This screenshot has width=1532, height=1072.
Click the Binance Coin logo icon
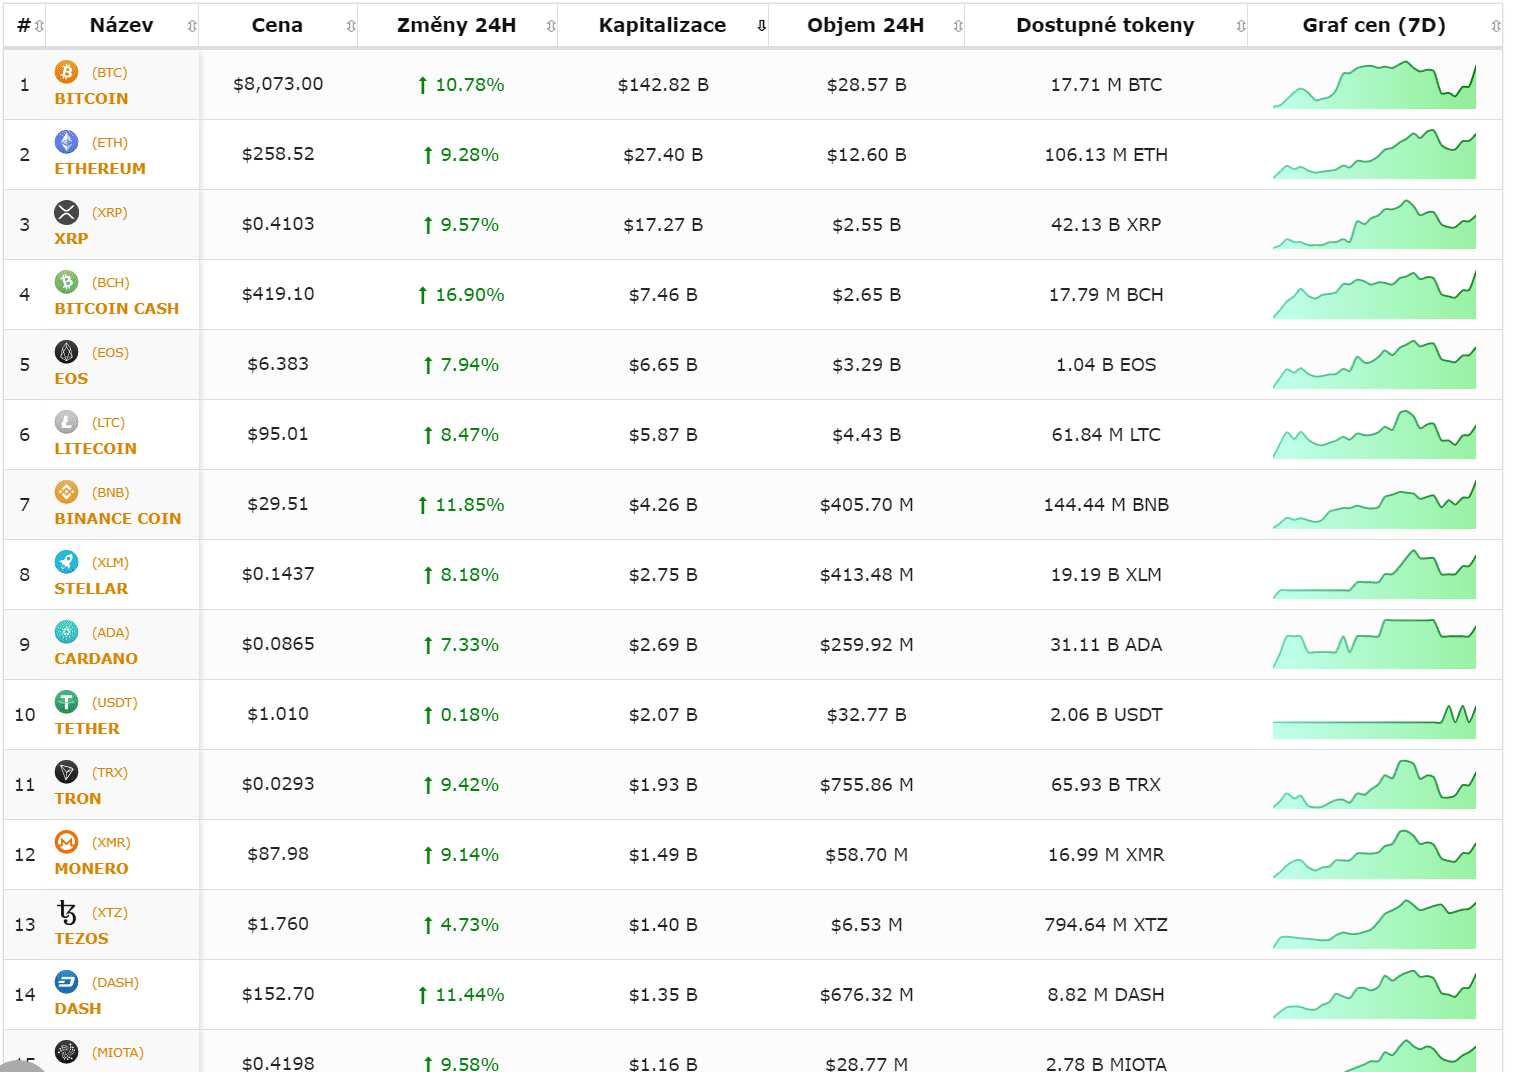(66, 492)
